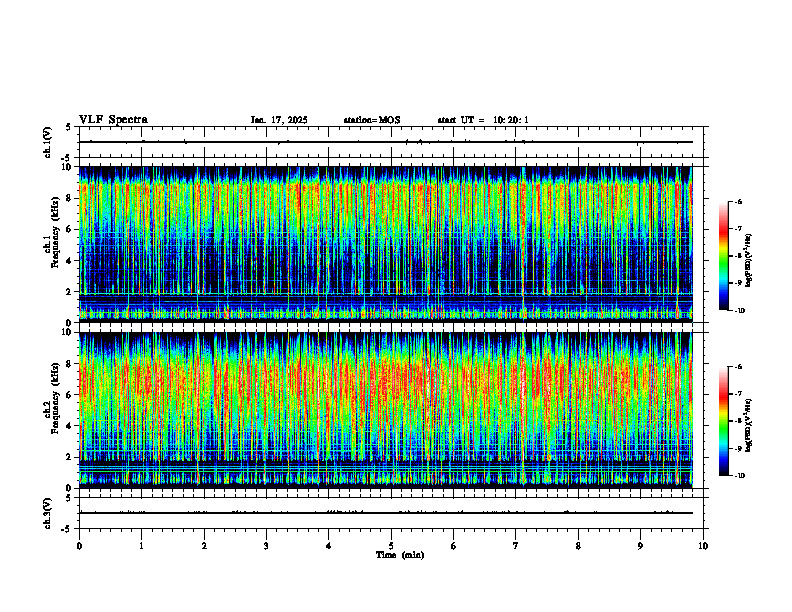Click the "-10" tick on the upper colorbar
Image resolution: width=792 pixels, height=612 pixels.
(739, 311)
